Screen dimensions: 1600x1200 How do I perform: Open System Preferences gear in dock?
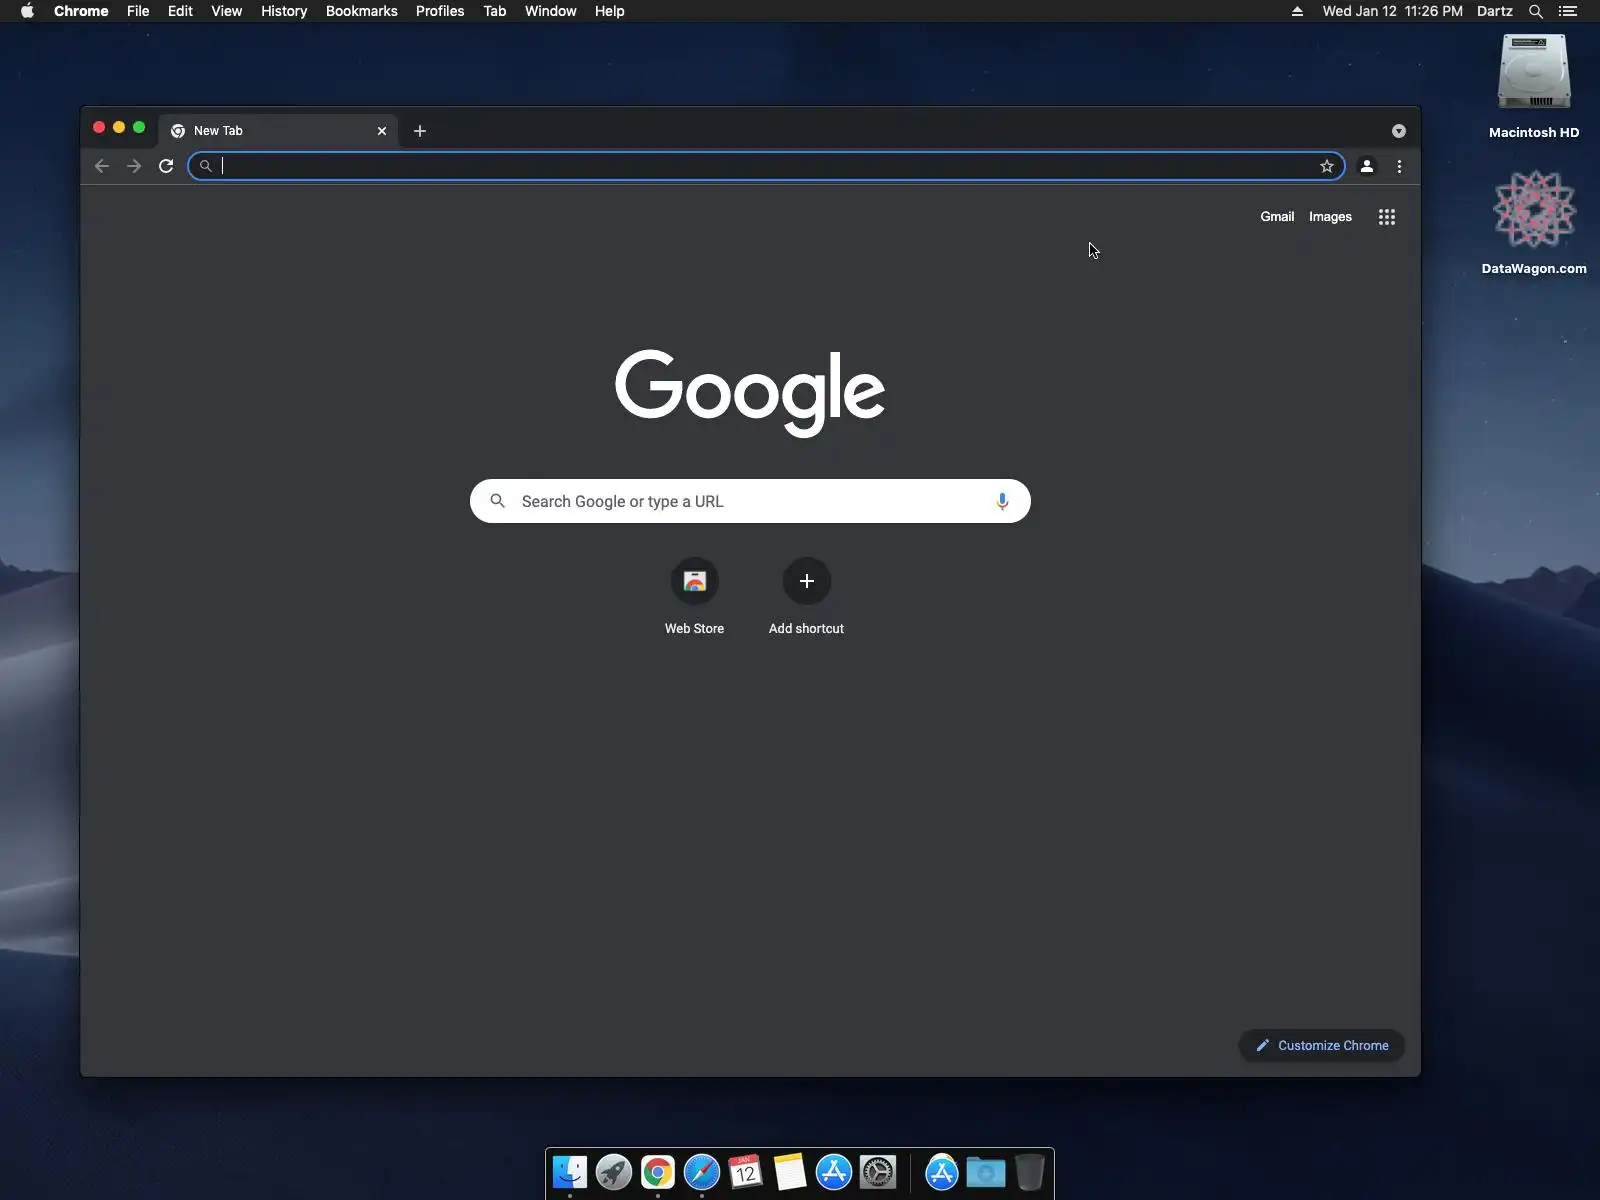tap(878, 1172)
